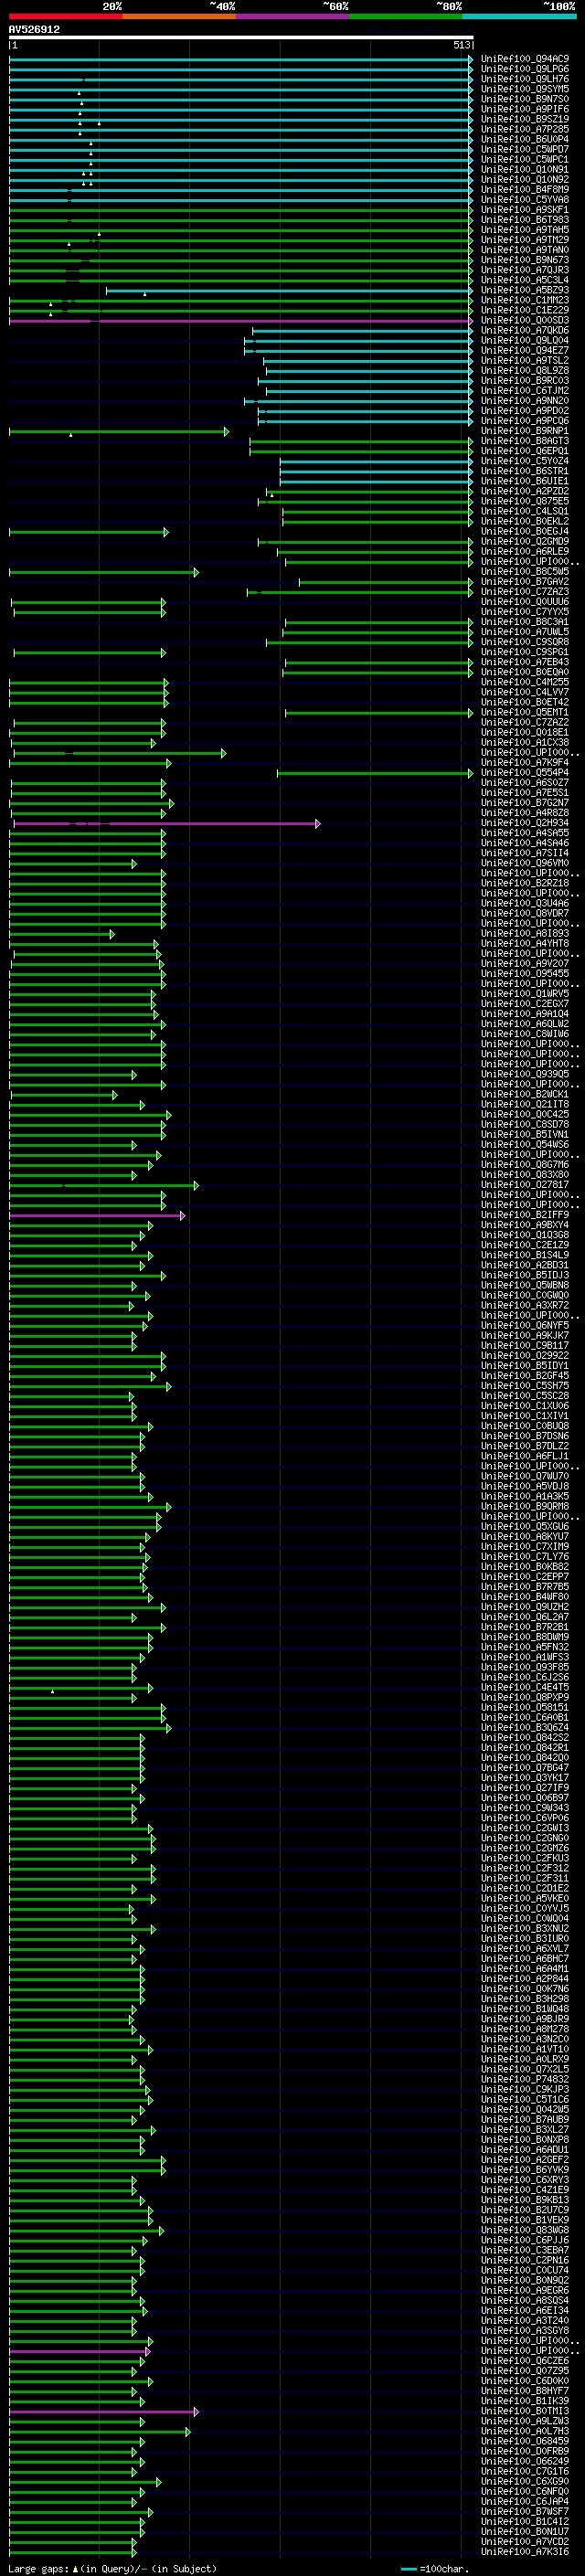Click the =100char. scale legend

coord(435,2568)
